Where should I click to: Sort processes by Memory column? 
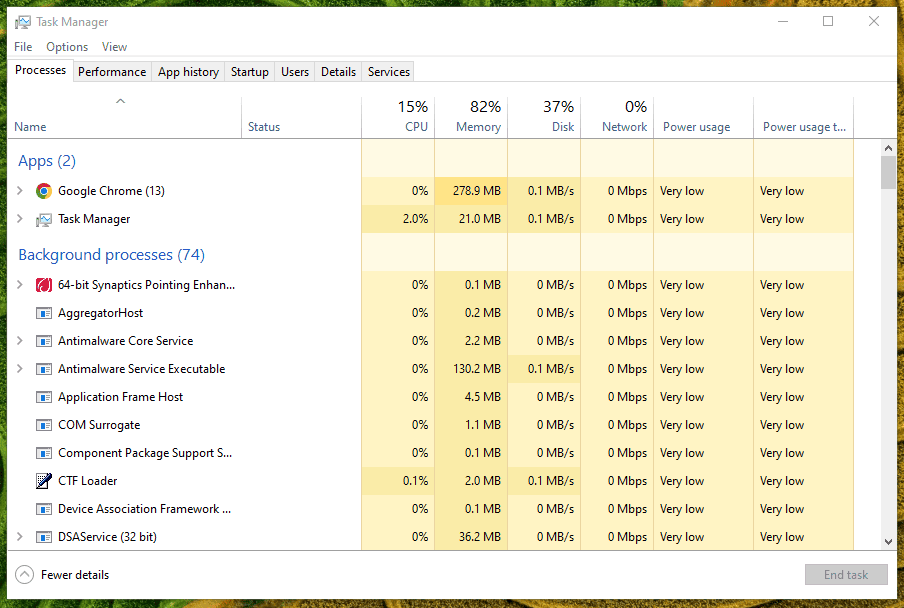[471, 118]
